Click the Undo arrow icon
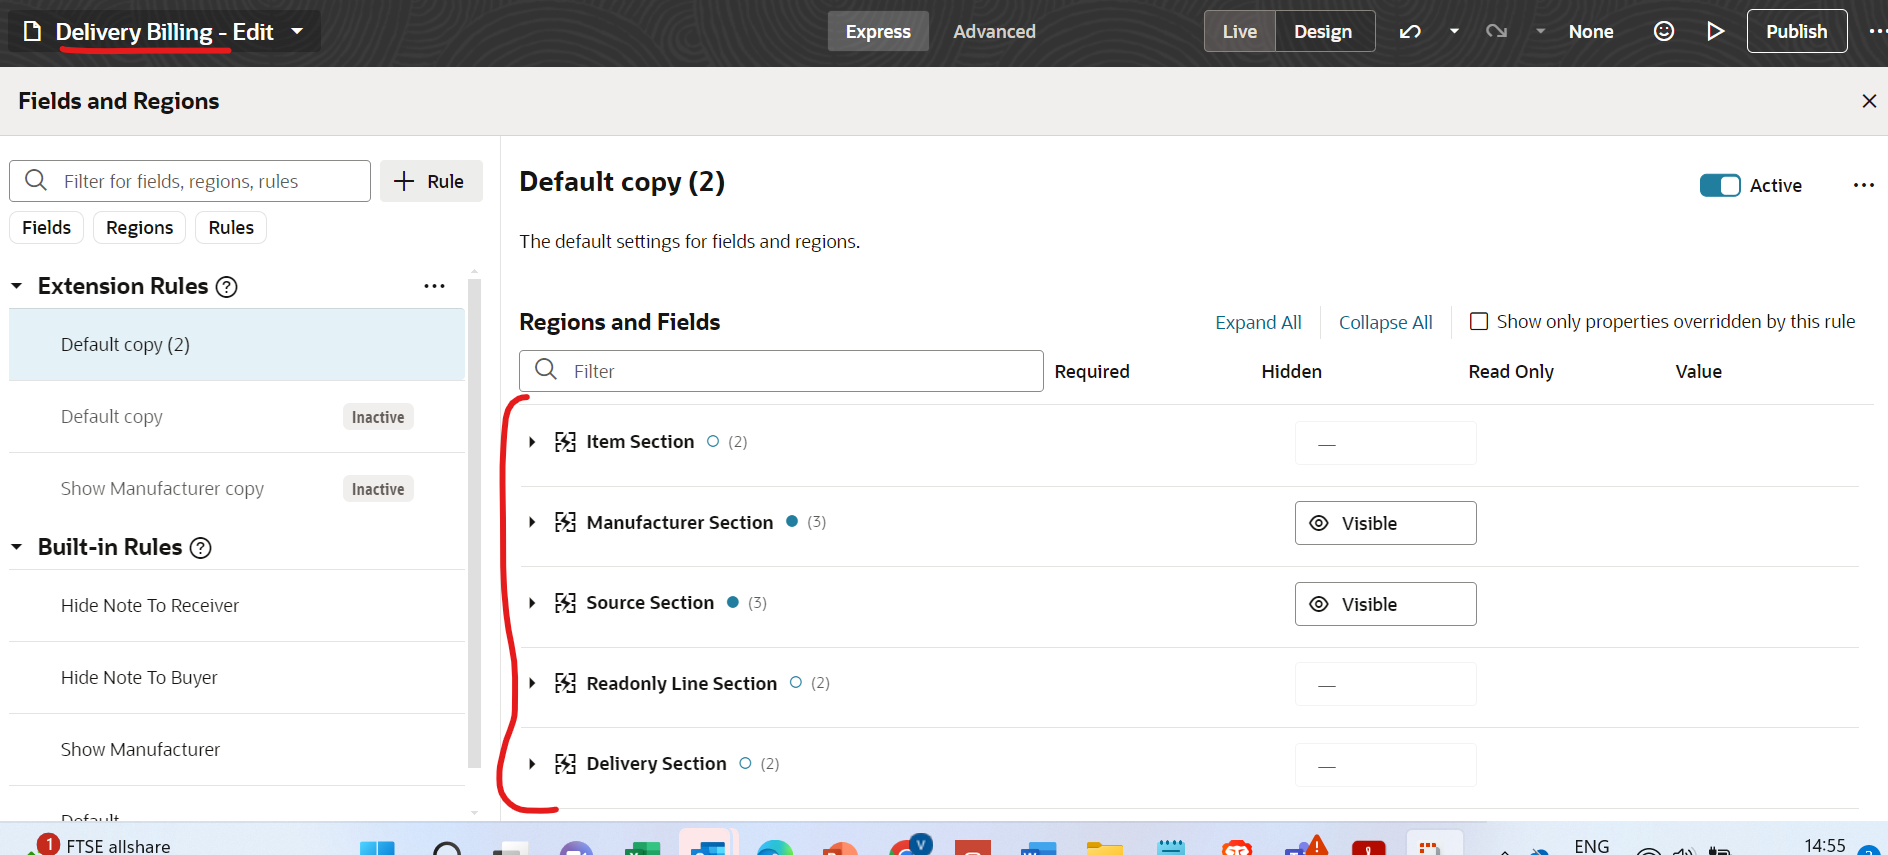 click(x=1410, y=31)
